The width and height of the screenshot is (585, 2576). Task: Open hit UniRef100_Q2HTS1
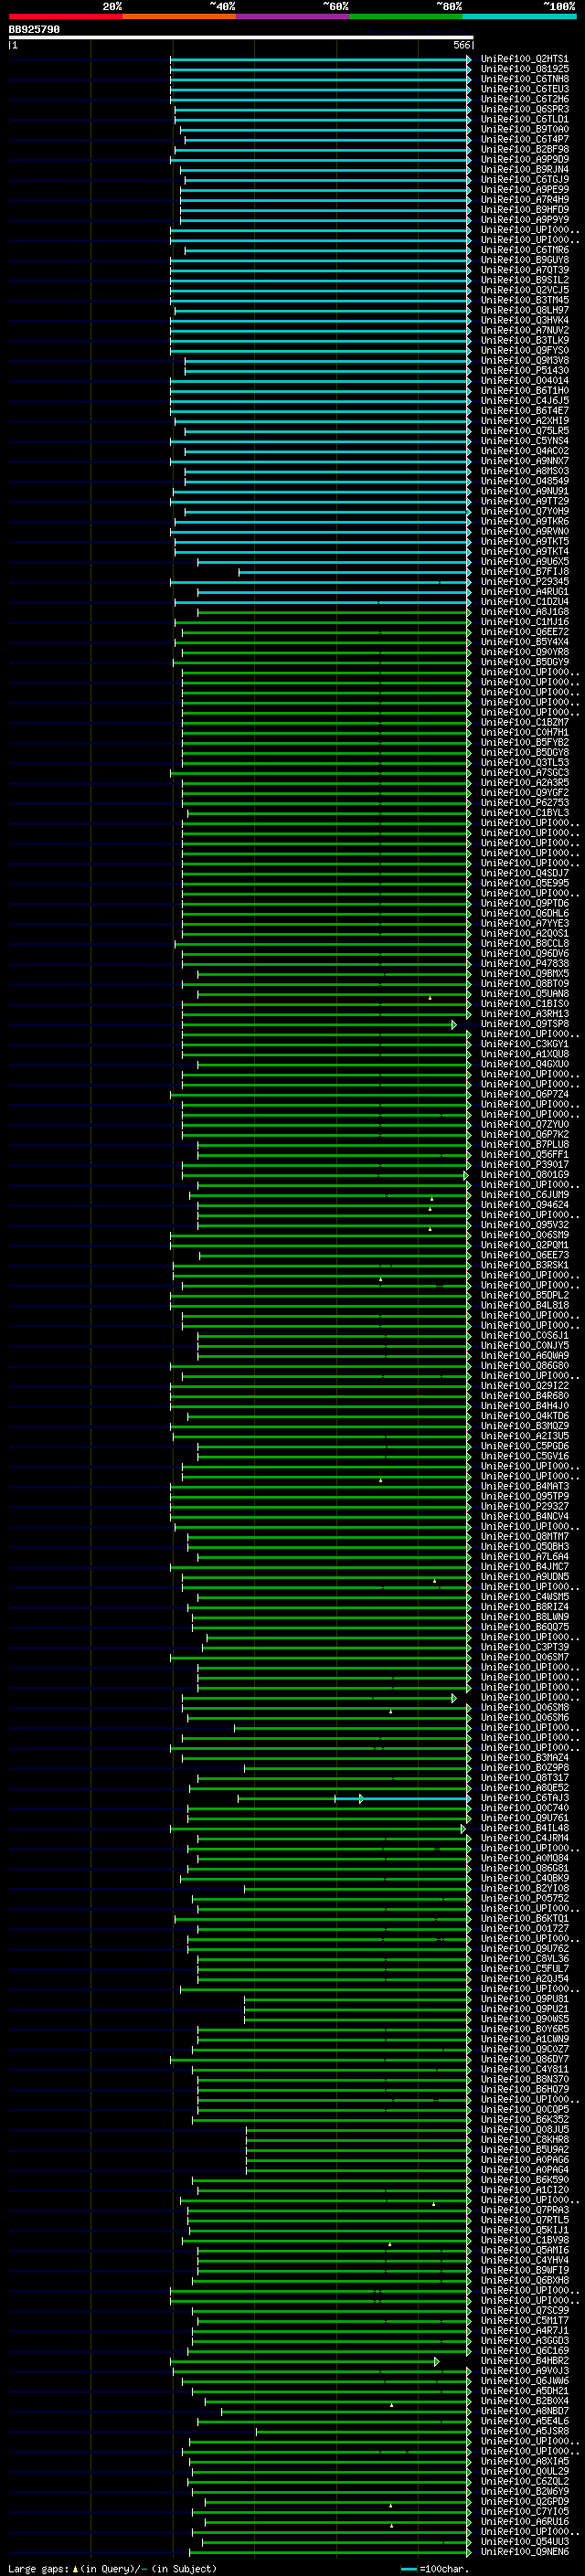[524, 59]
